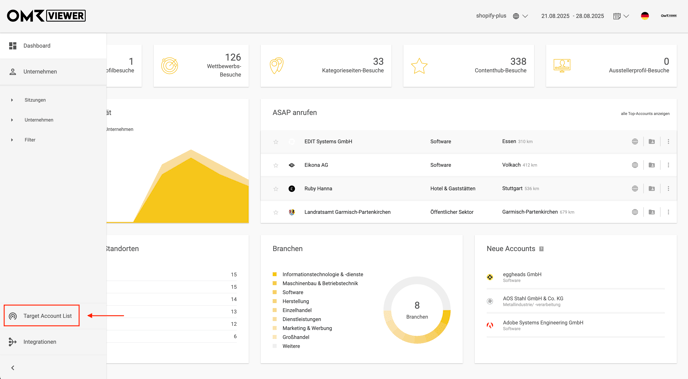Click the Integrationen icon in sidebar
Screen dimensions: 688x379
click(13, 342)
